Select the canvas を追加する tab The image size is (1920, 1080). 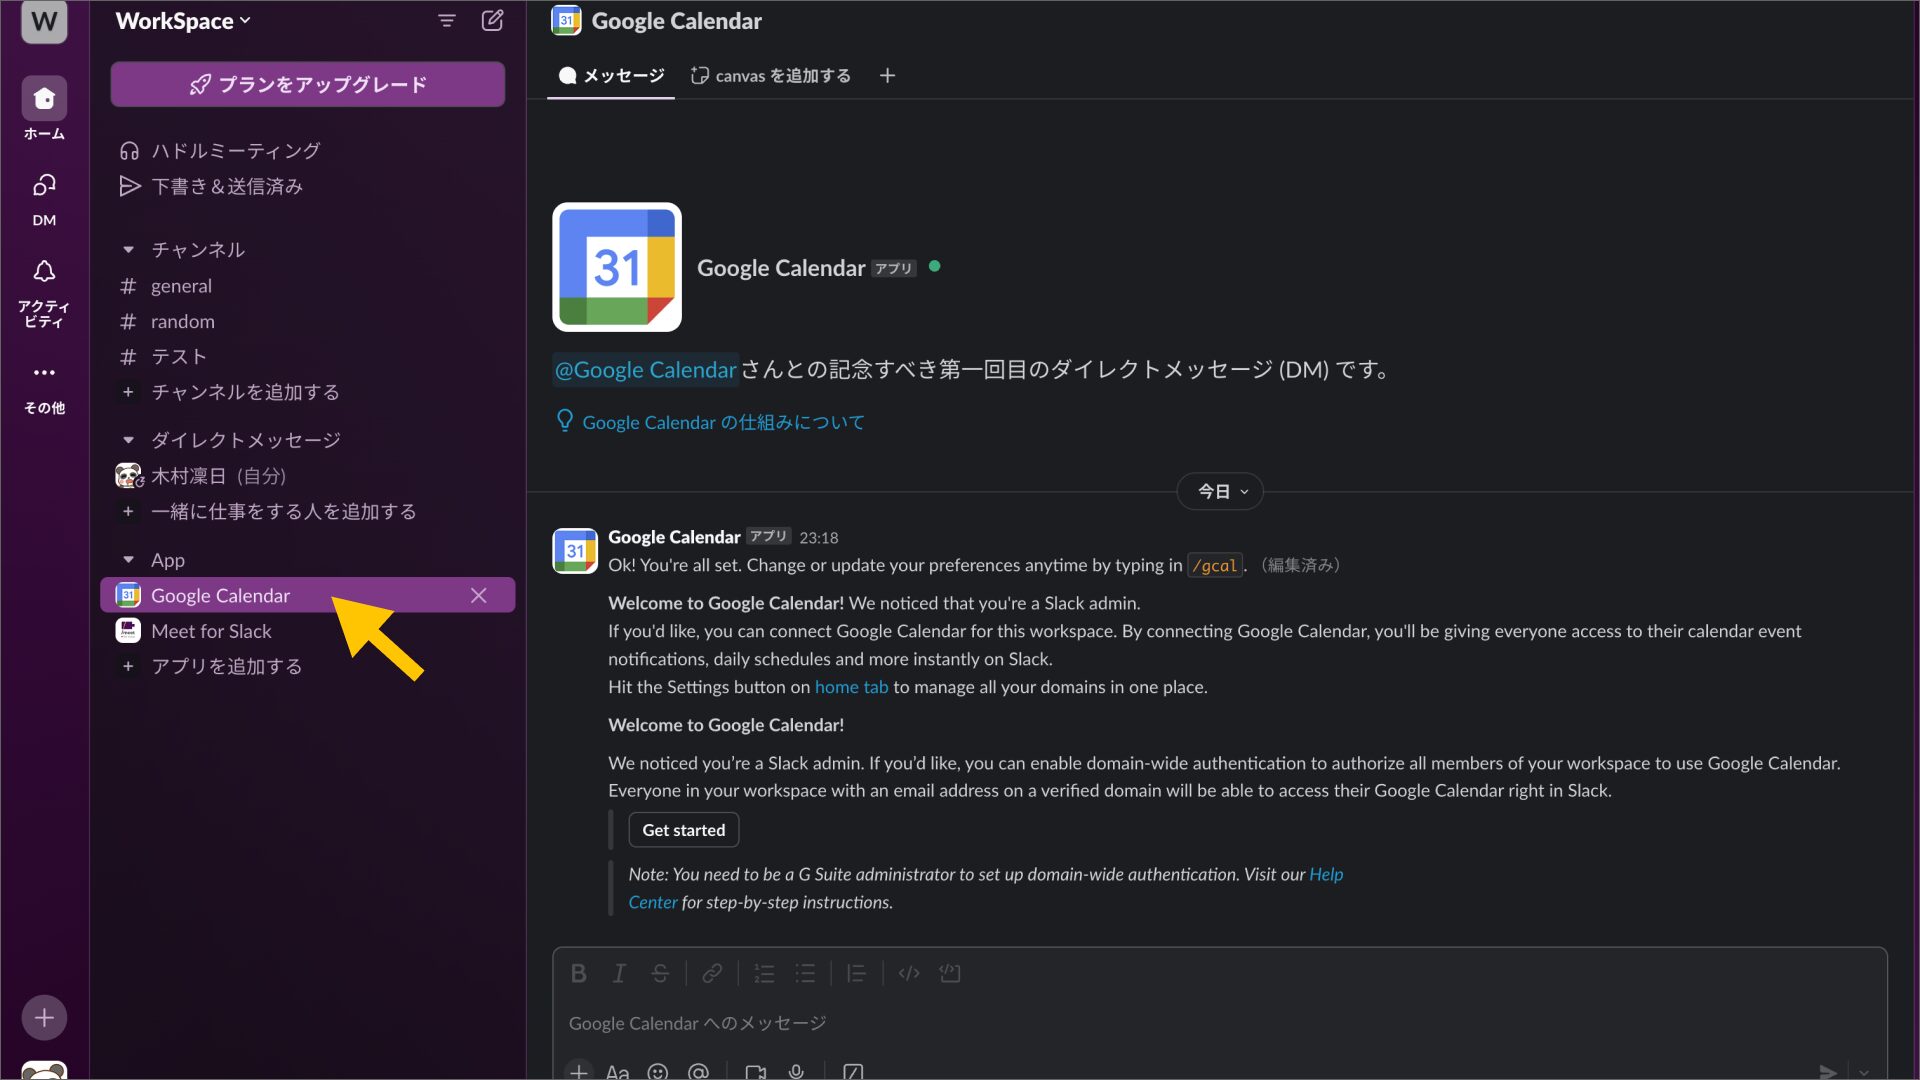[x=770, y=76]
